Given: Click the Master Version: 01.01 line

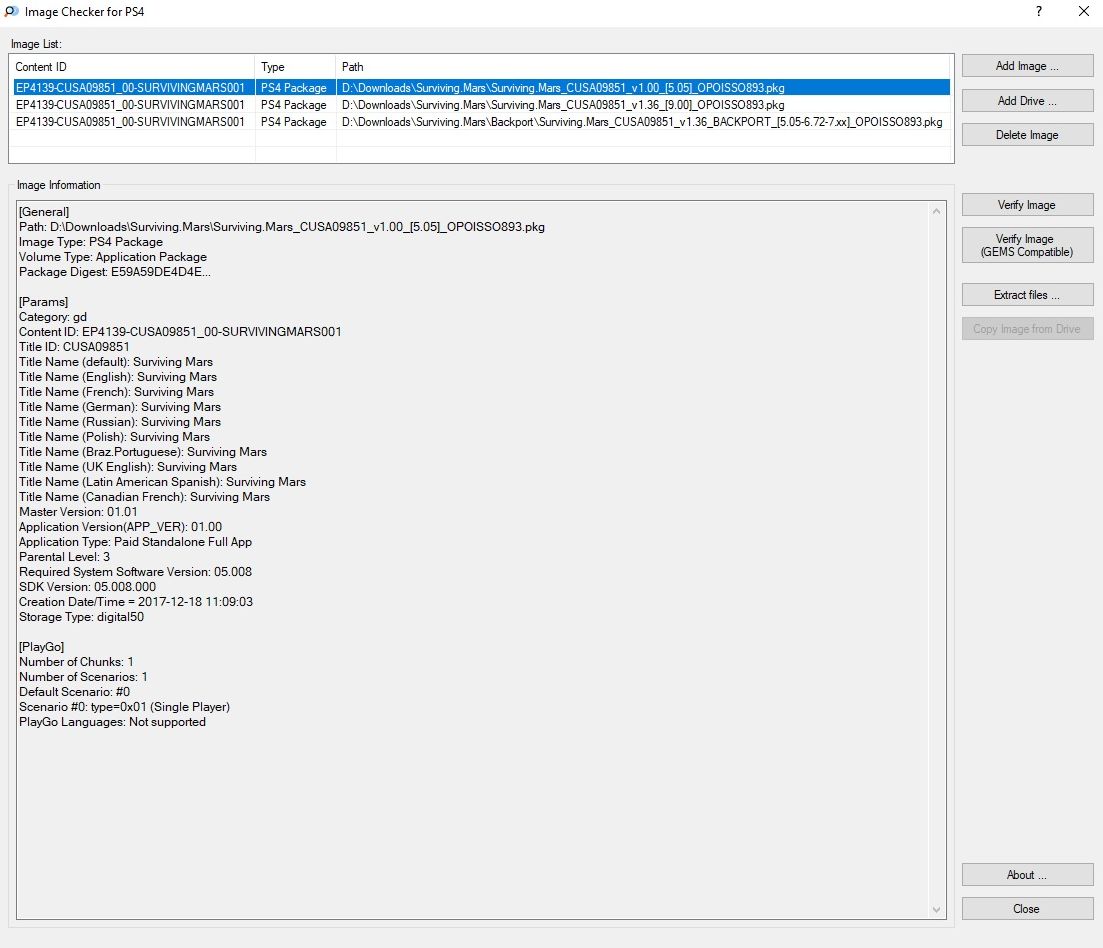Looking at the screenshot, I should (x=78, y=512).
